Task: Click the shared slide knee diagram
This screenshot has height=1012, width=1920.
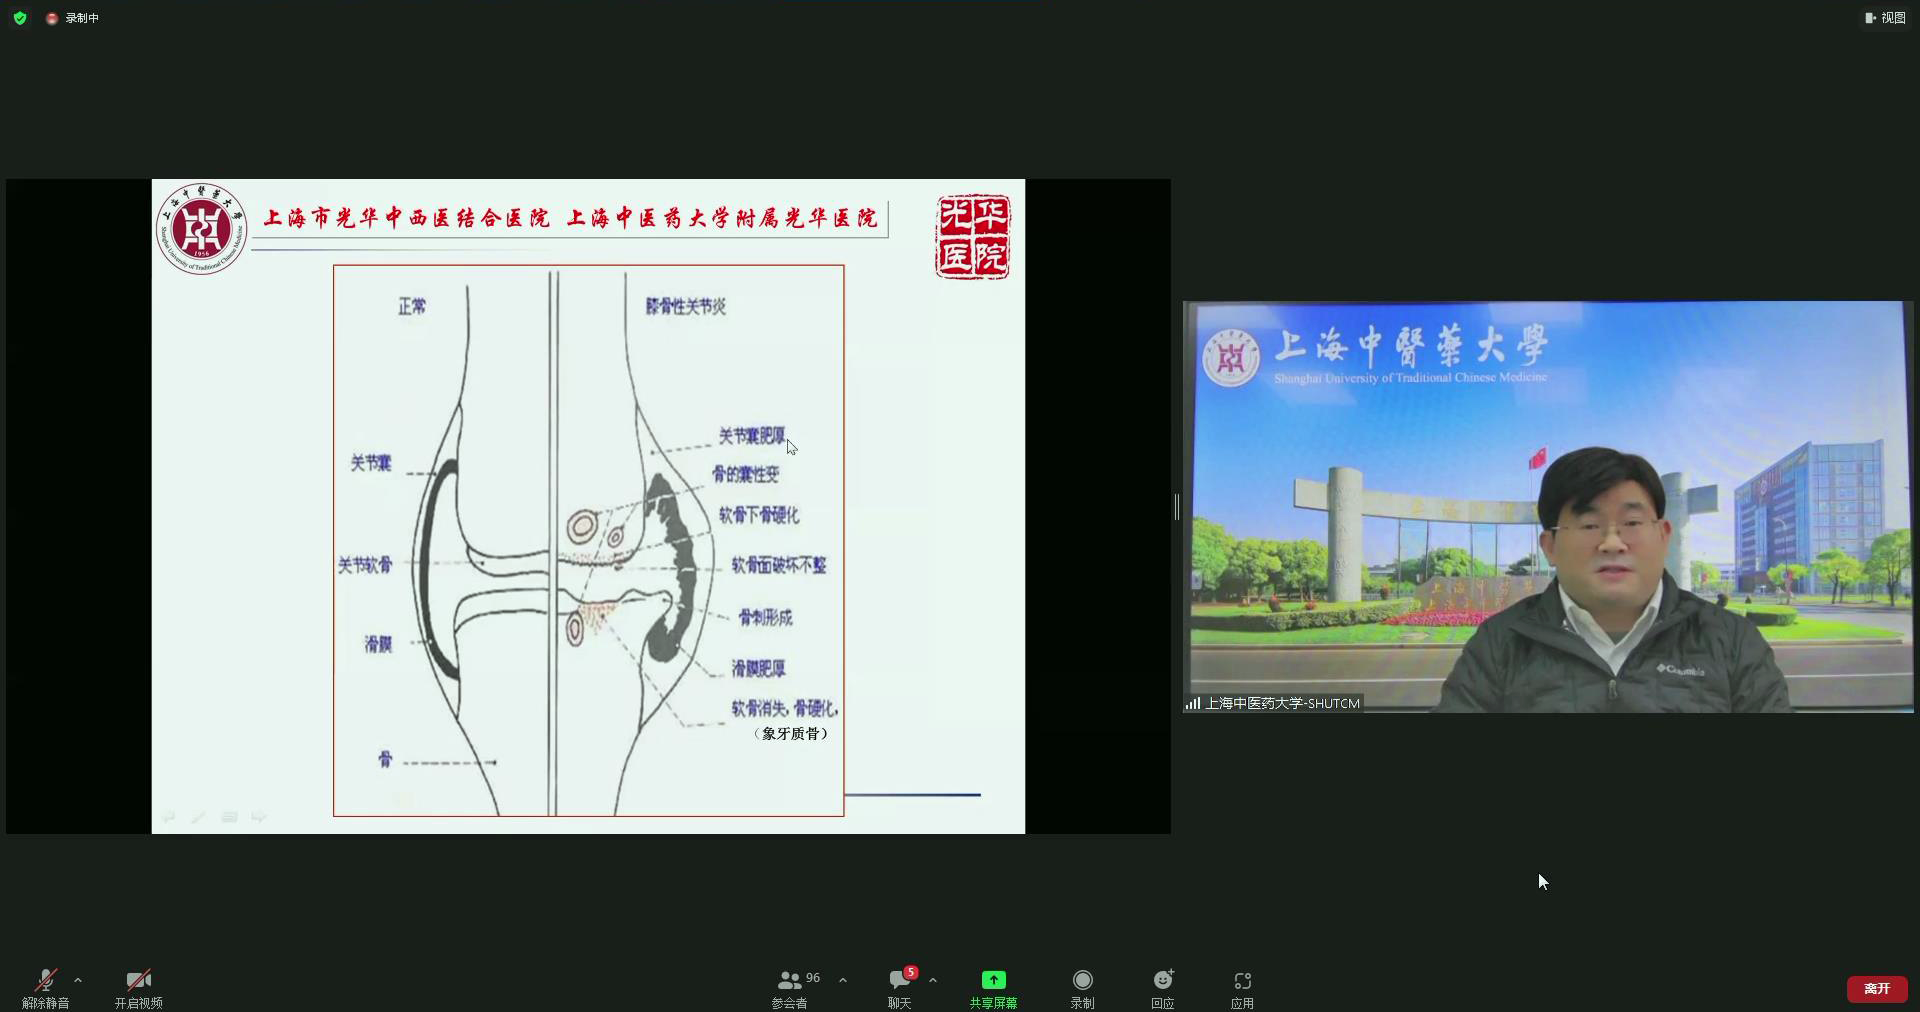Action: tap(588, 540)
